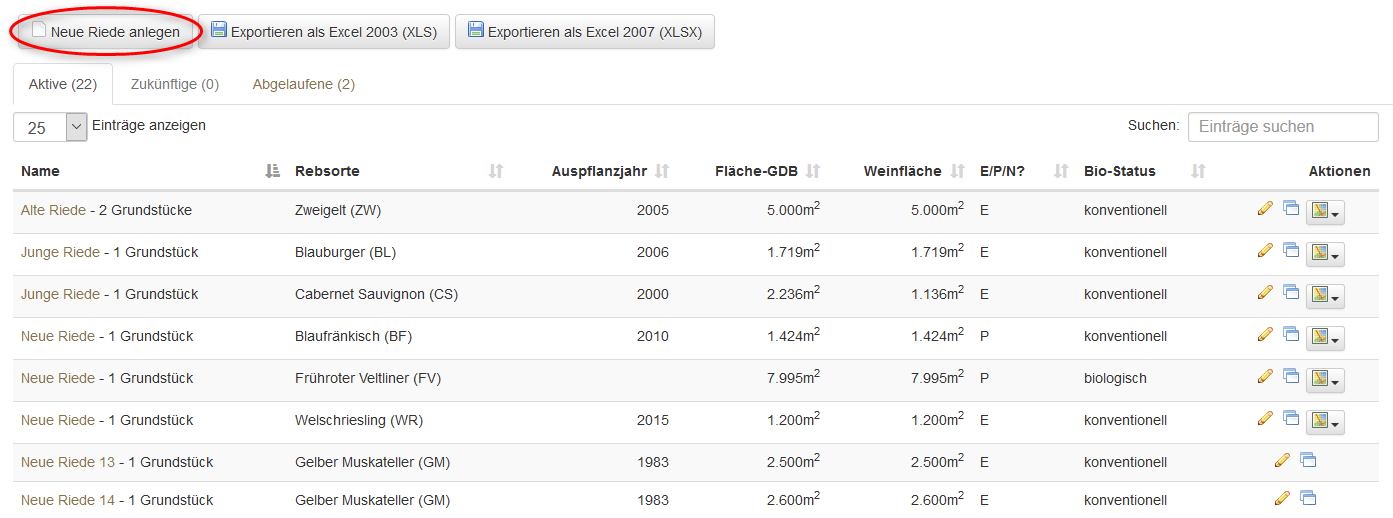Click the pencil icon for Neue Riede 13
This screenshot has height=518, width=1393.
[x=1282, y=461]
